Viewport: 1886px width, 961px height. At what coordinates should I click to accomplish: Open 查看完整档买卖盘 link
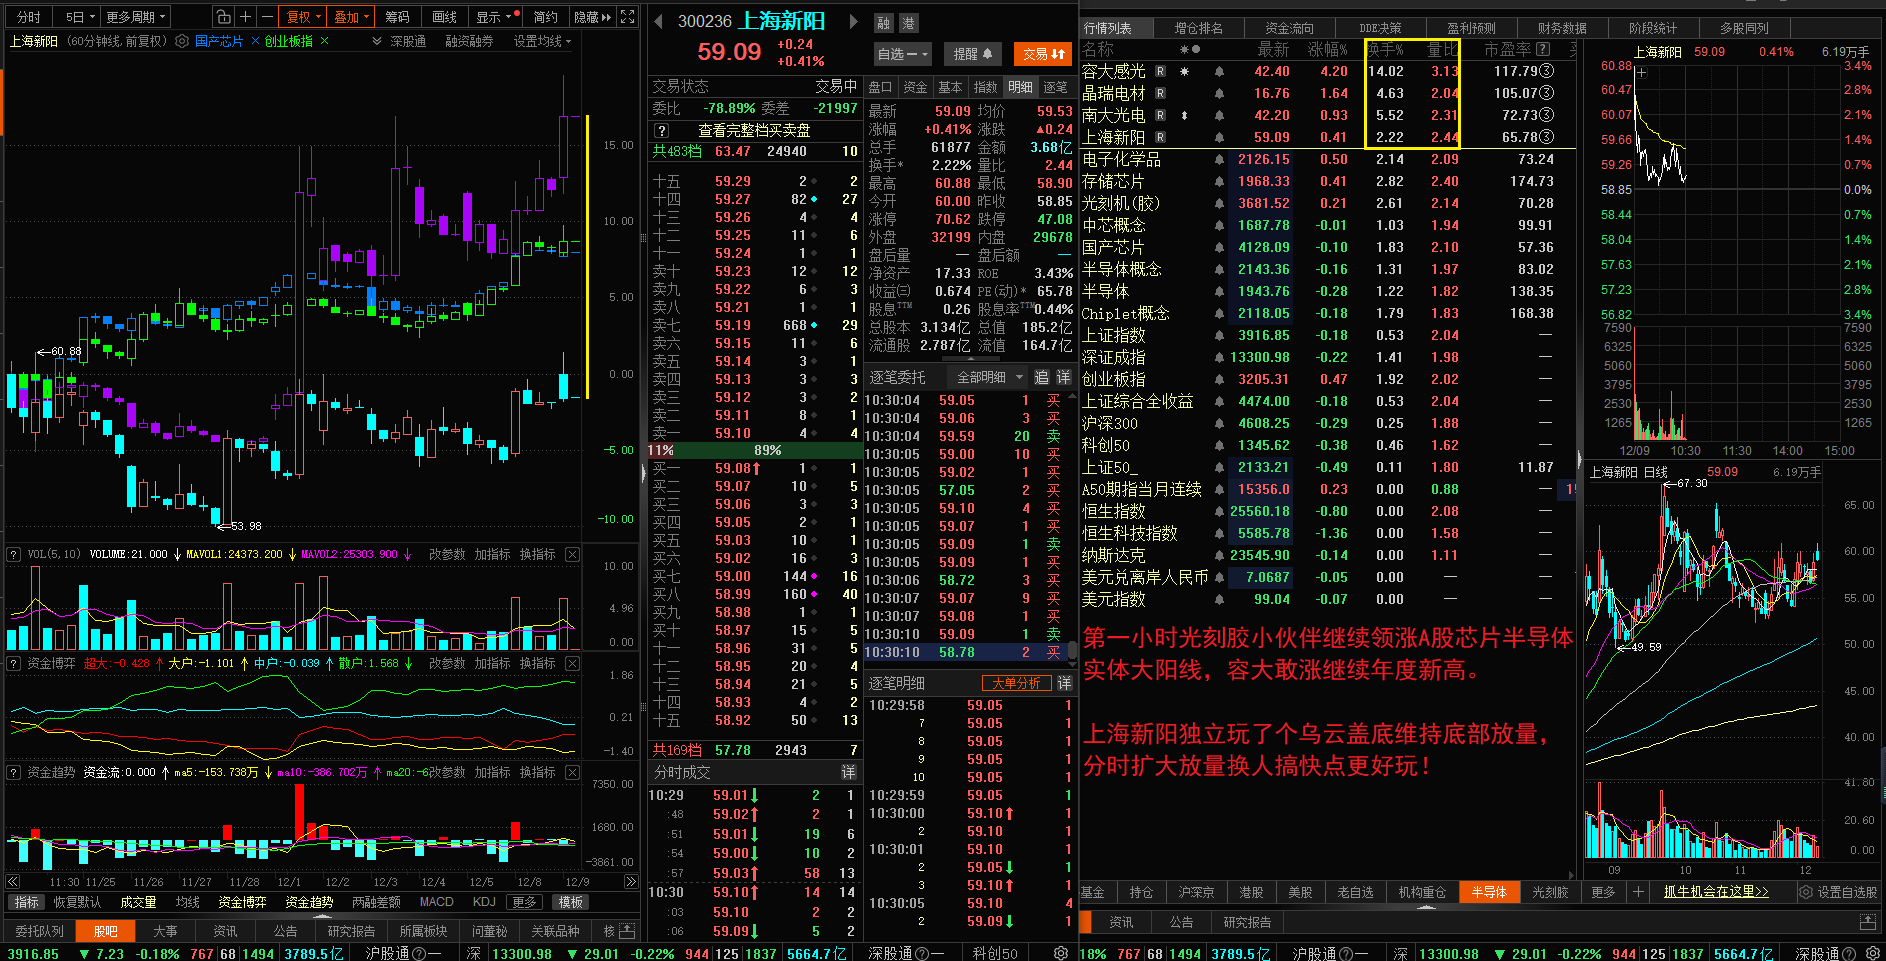point(754,131)
